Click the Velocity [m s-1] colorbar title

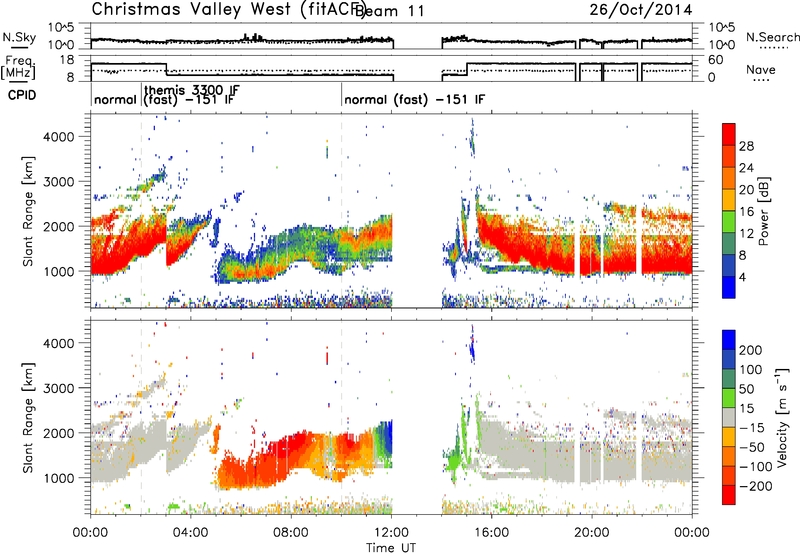click(783, 417)
